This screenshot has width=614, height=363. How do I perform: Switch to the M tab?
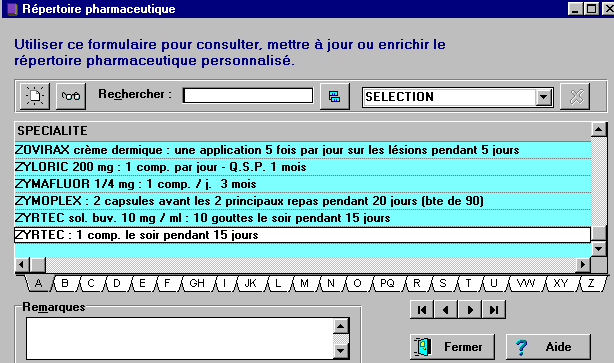click(304, 283)
